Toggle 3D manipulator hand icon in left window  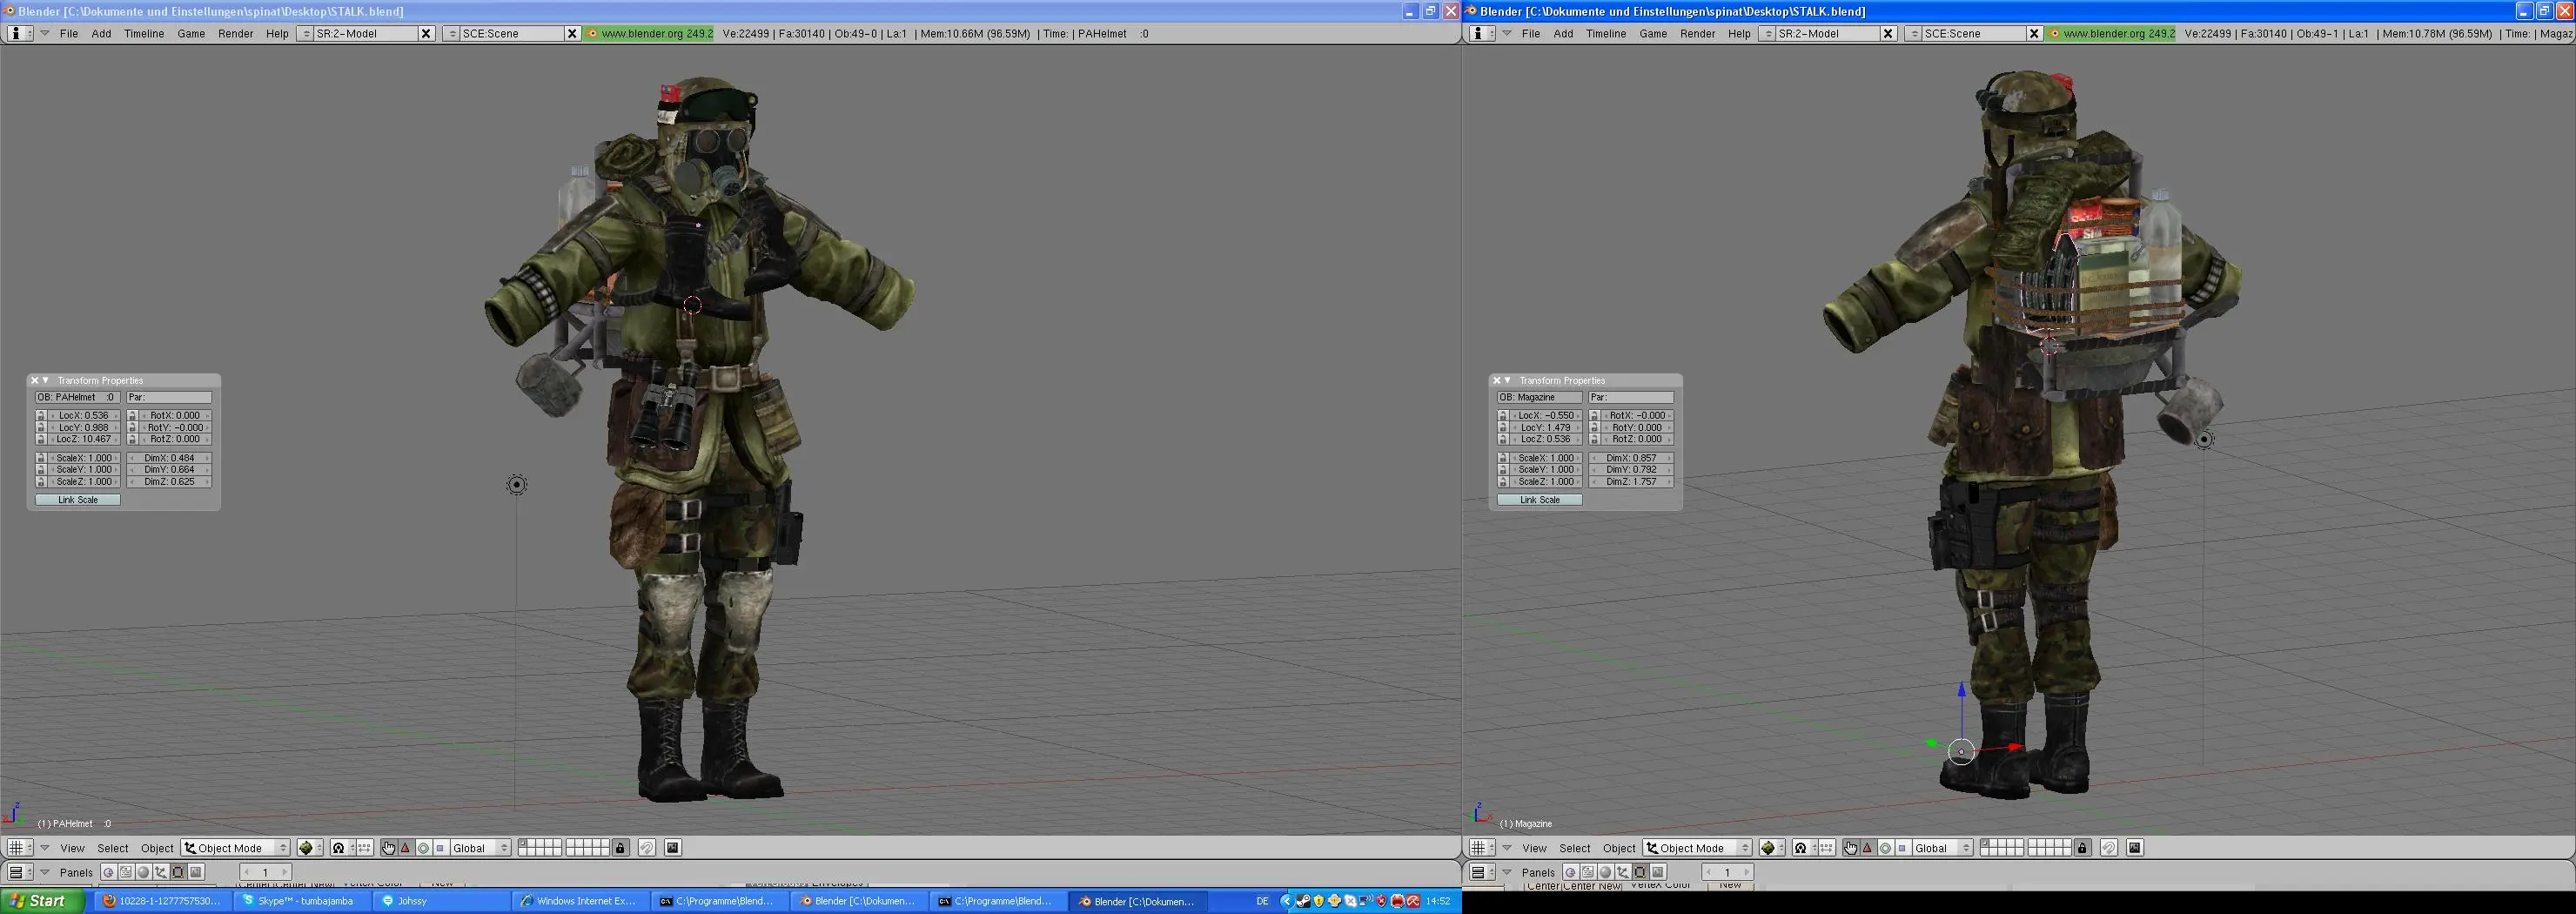[x=389, y=848]
